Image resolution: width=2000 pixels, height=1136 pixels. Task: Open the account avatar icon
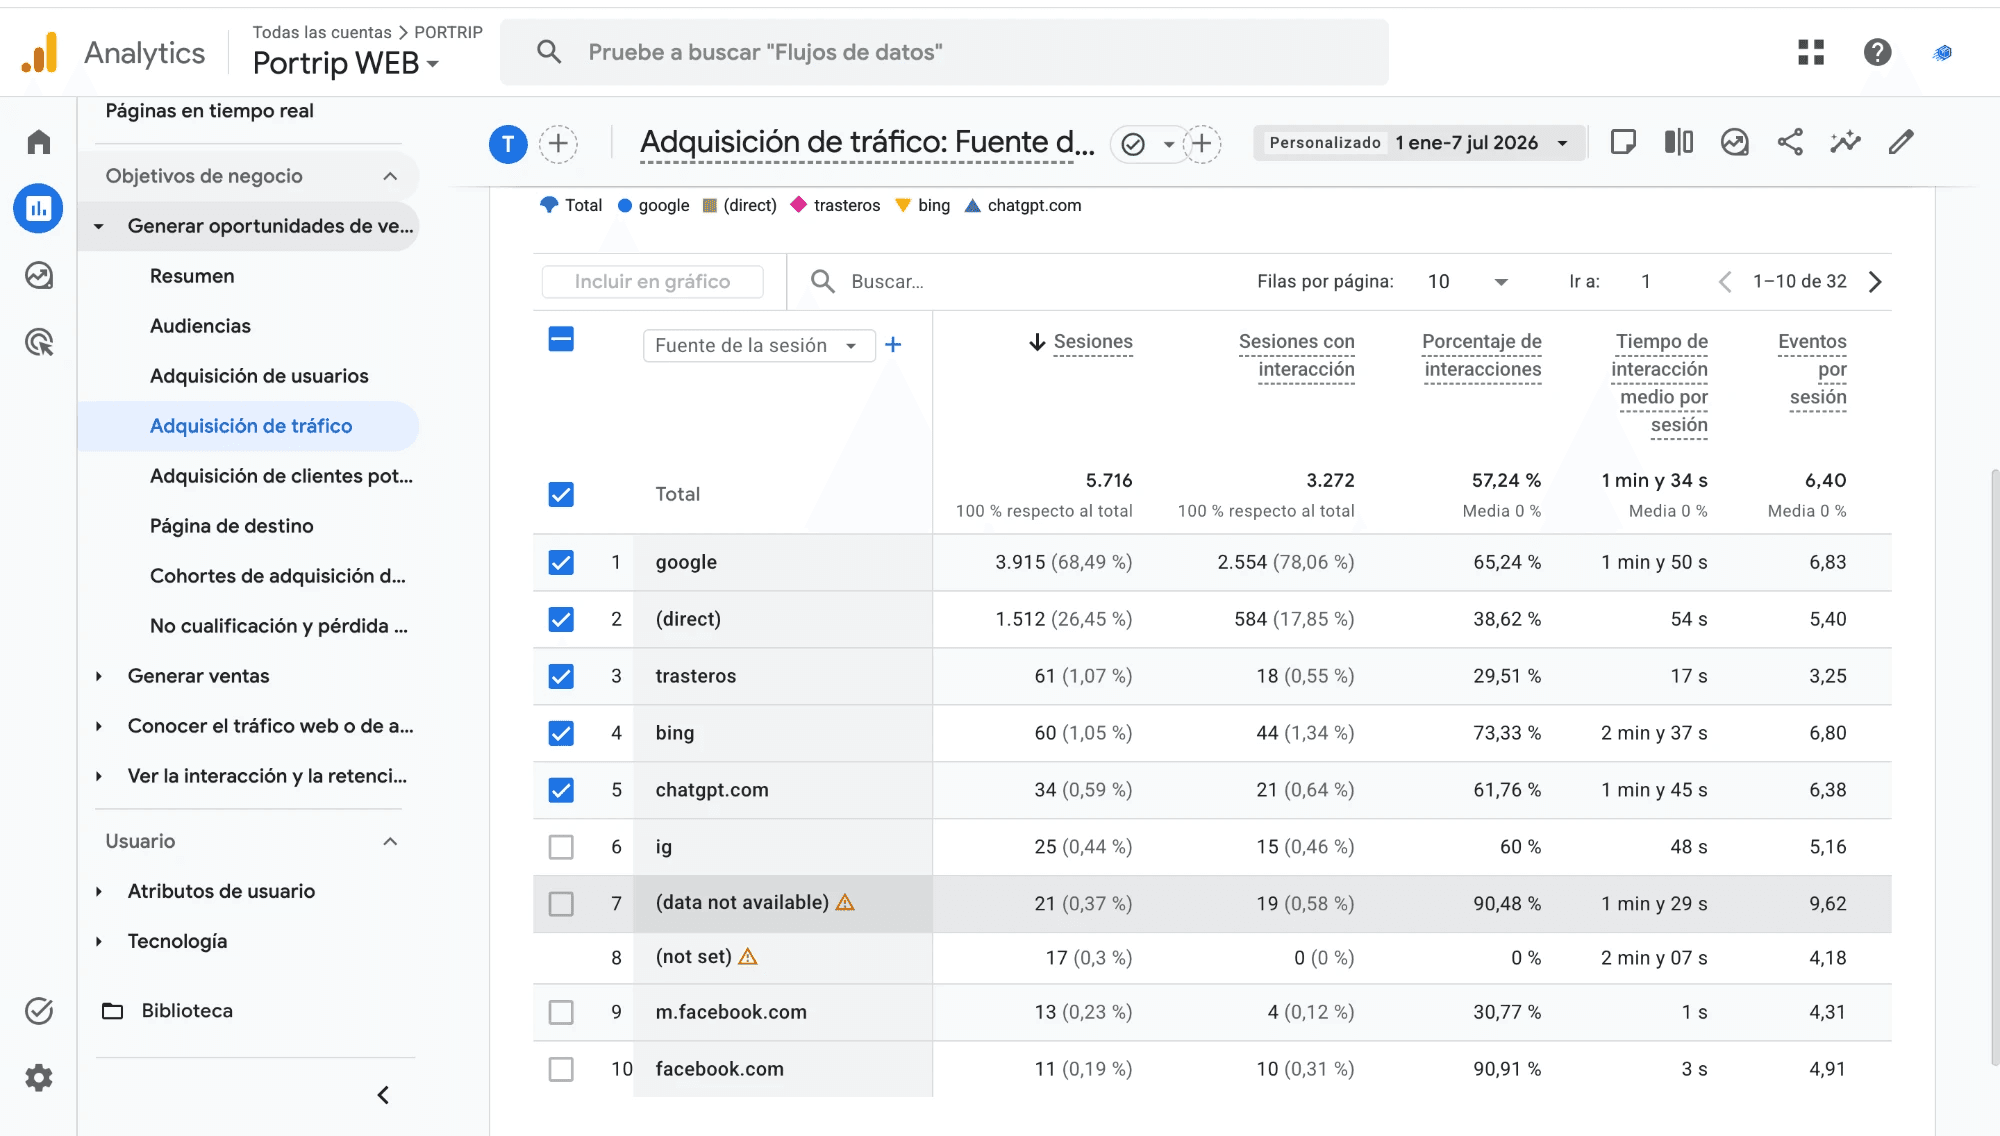(1943, 52)
